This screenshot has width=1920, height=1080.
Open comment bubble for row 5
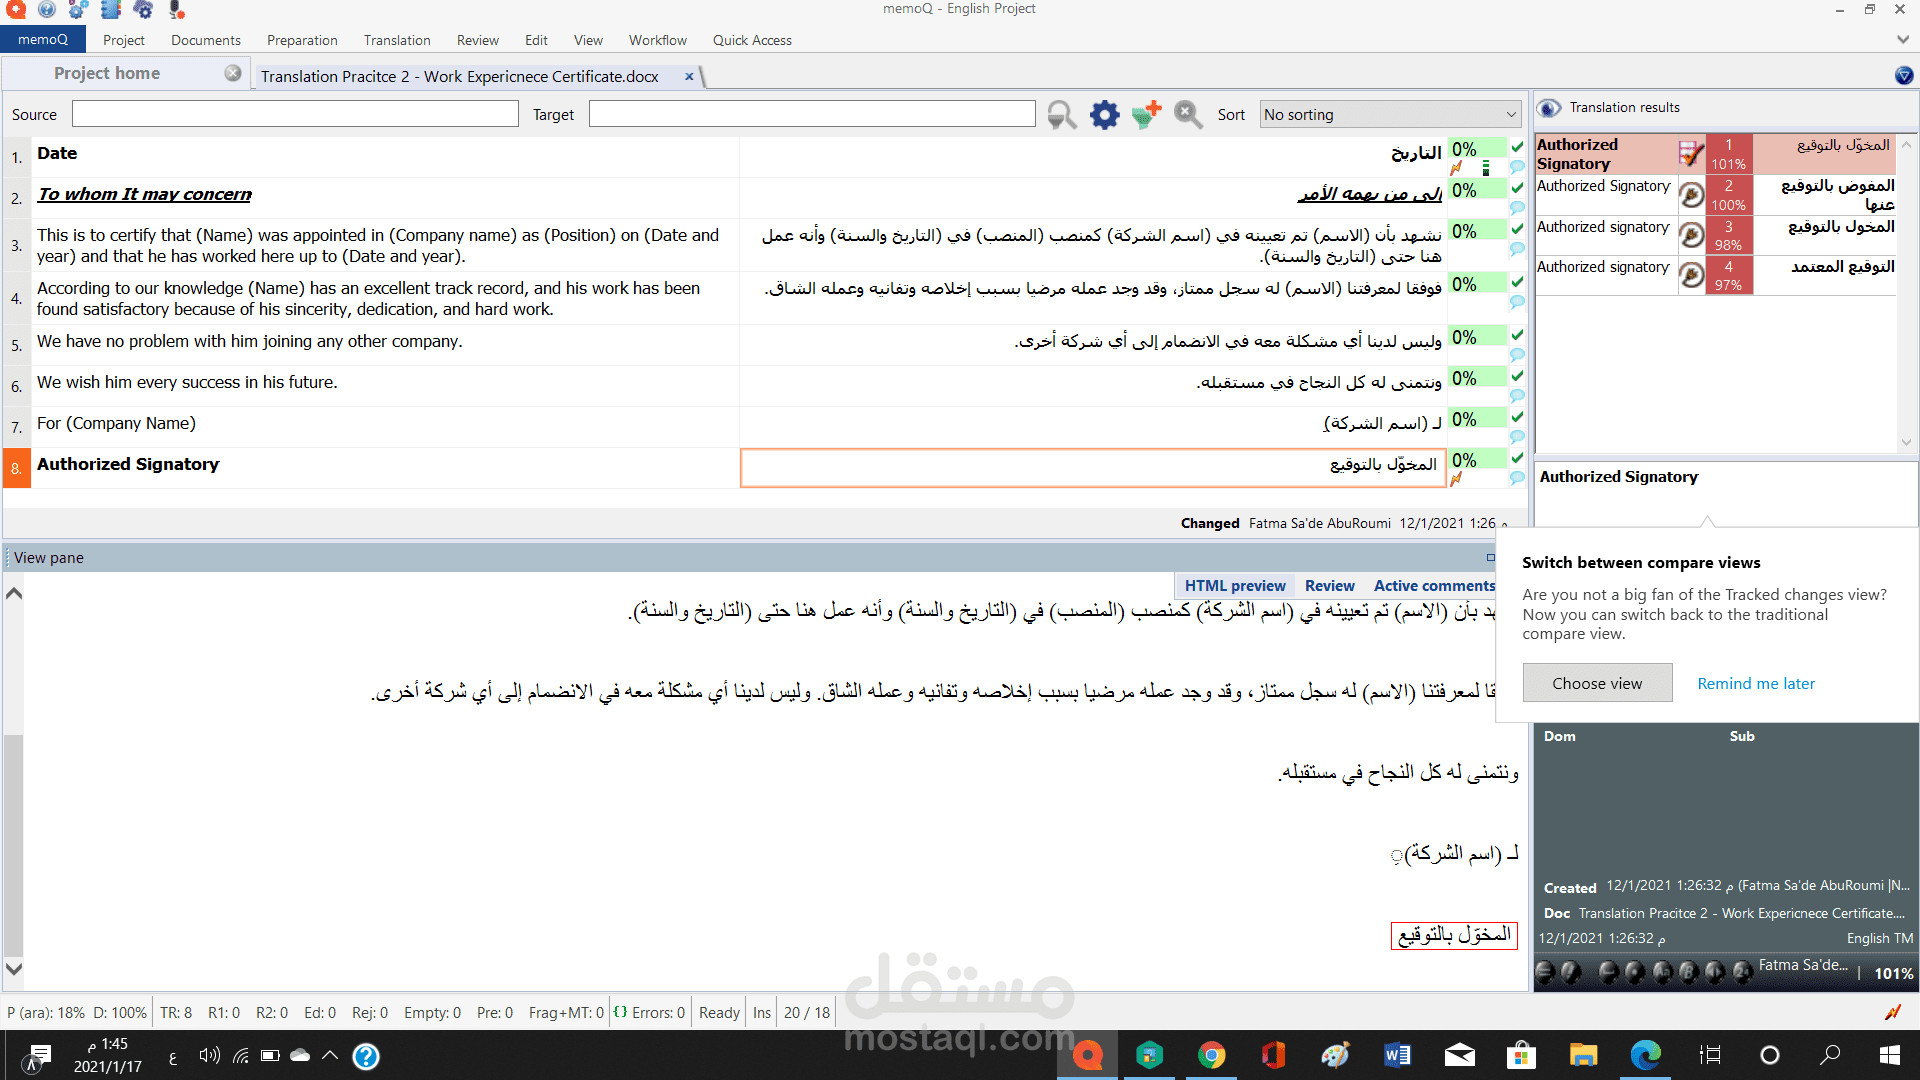1517,355
